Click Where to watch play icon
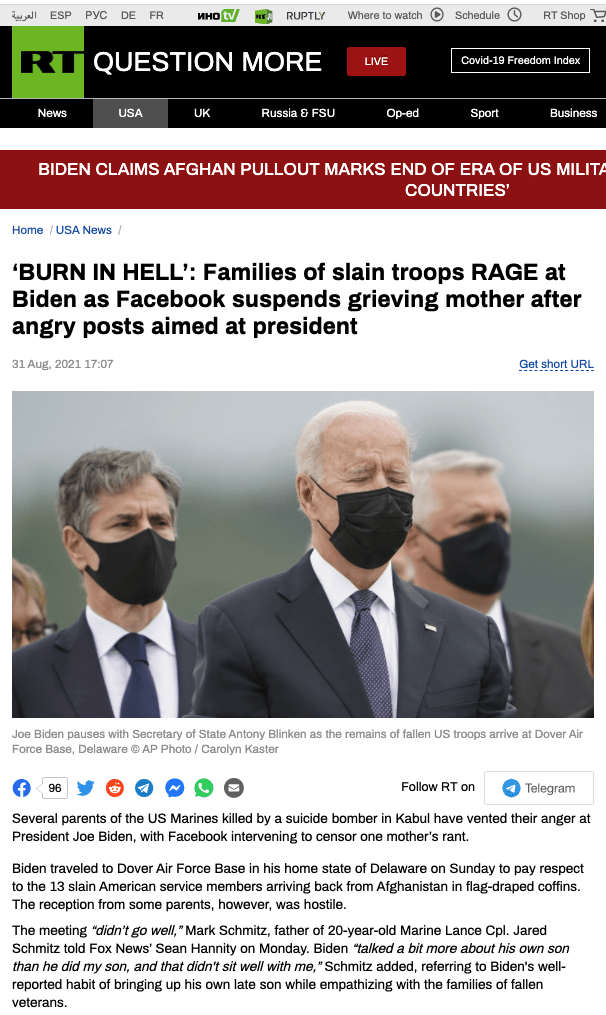606x1015 pixels. click(x=437, y=15)
